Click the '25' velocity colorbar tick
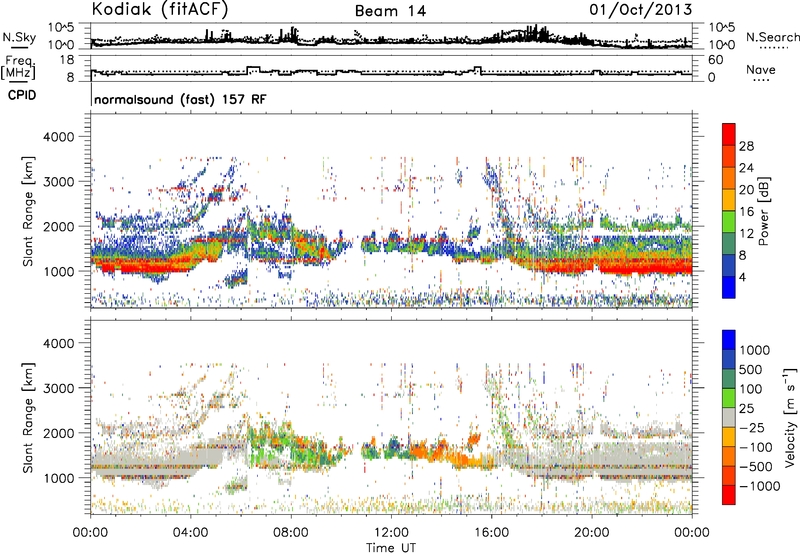This screenshot has width=800, height=554. pyautogui.click(x=746, y=409)
